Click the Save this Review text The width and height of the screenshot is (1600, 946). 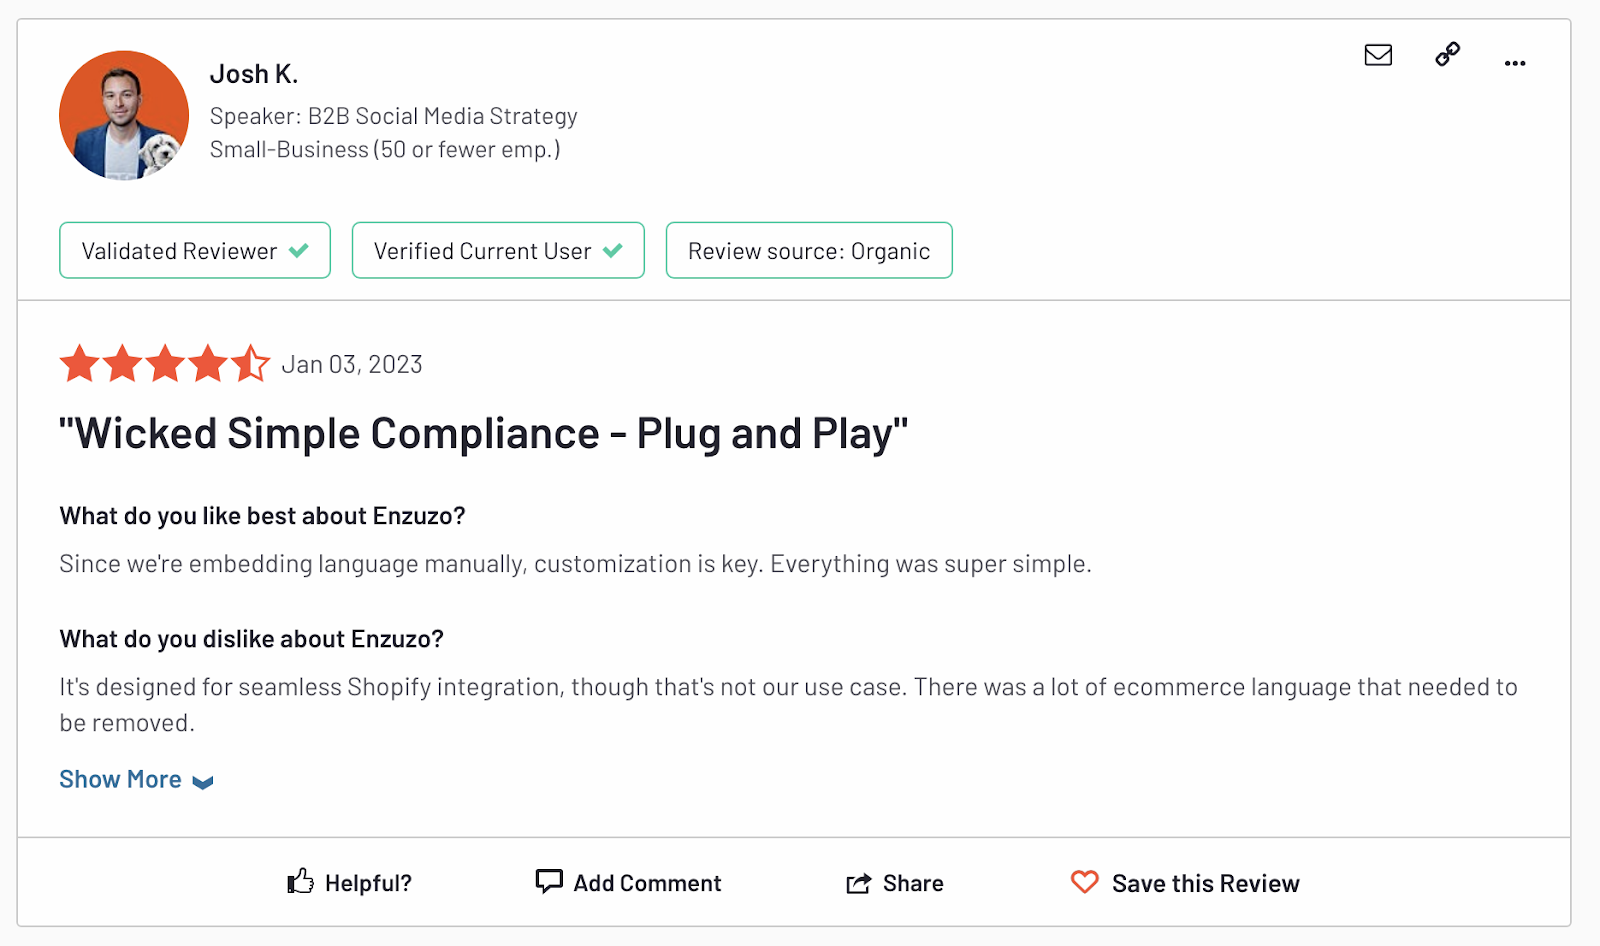(x=1205, y=883)
